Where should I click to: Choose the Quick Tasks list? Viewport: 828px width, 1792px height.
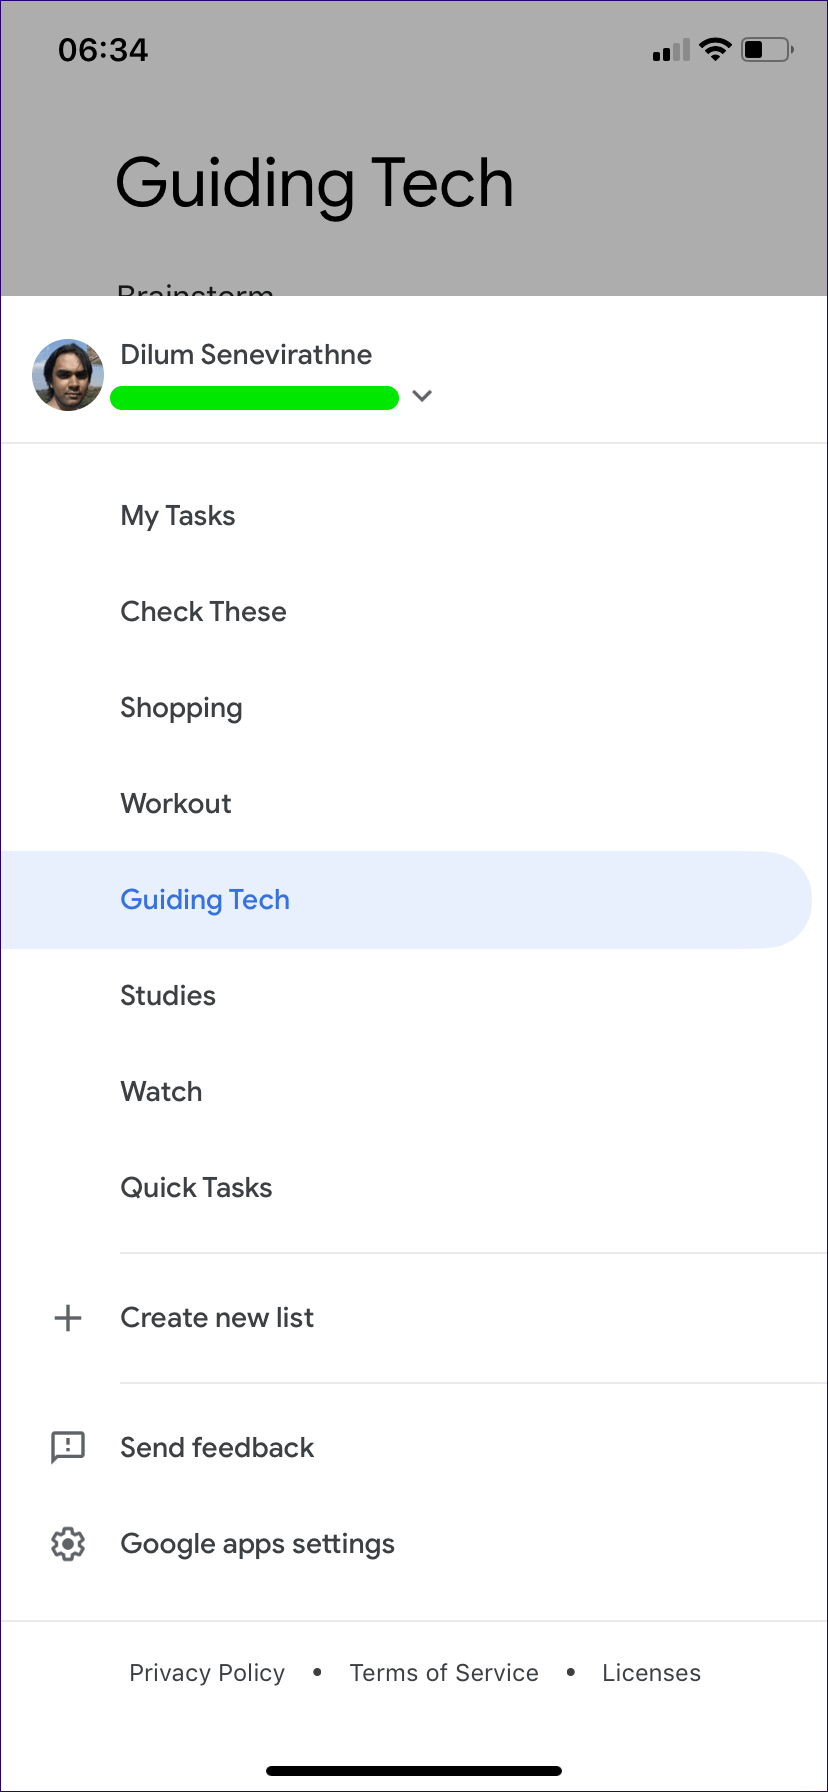pos(196,1188)
